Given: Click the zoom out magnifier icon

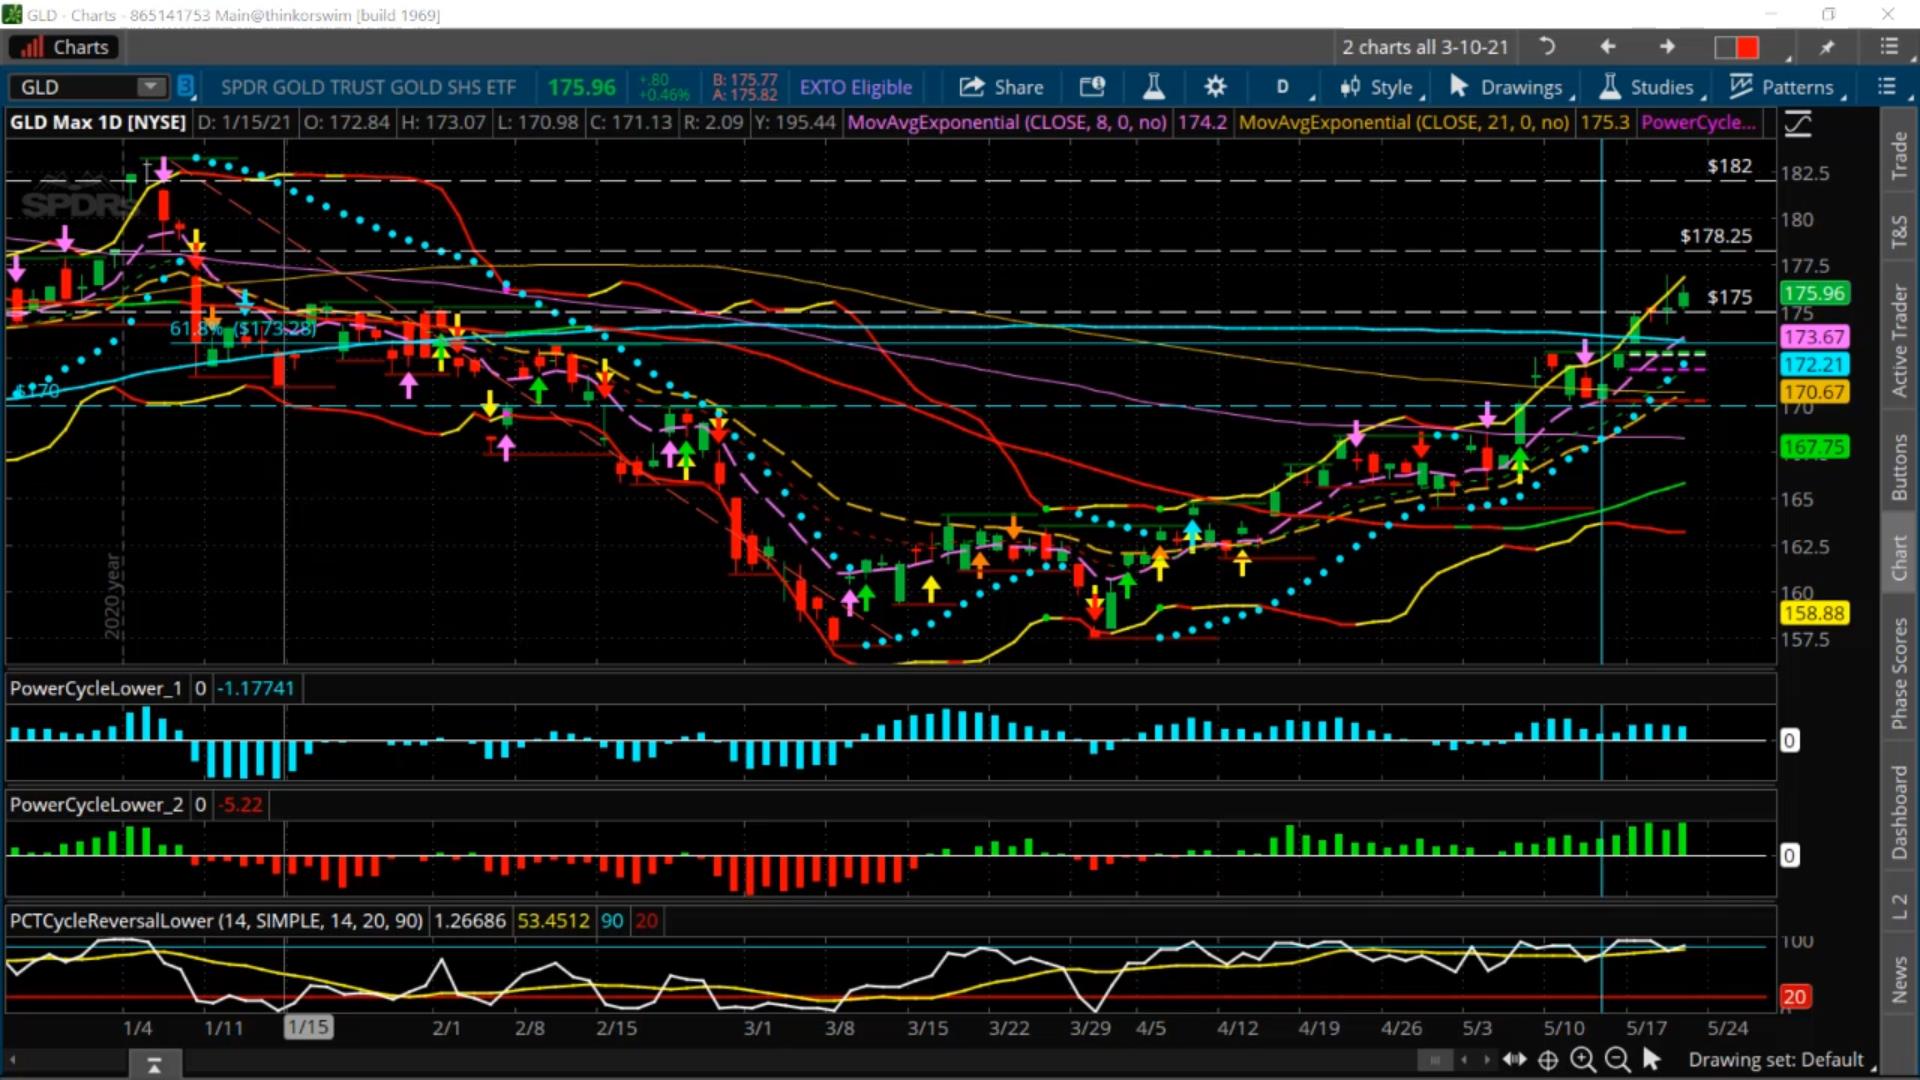Looking at the screenshot, I should 1617,1059.
